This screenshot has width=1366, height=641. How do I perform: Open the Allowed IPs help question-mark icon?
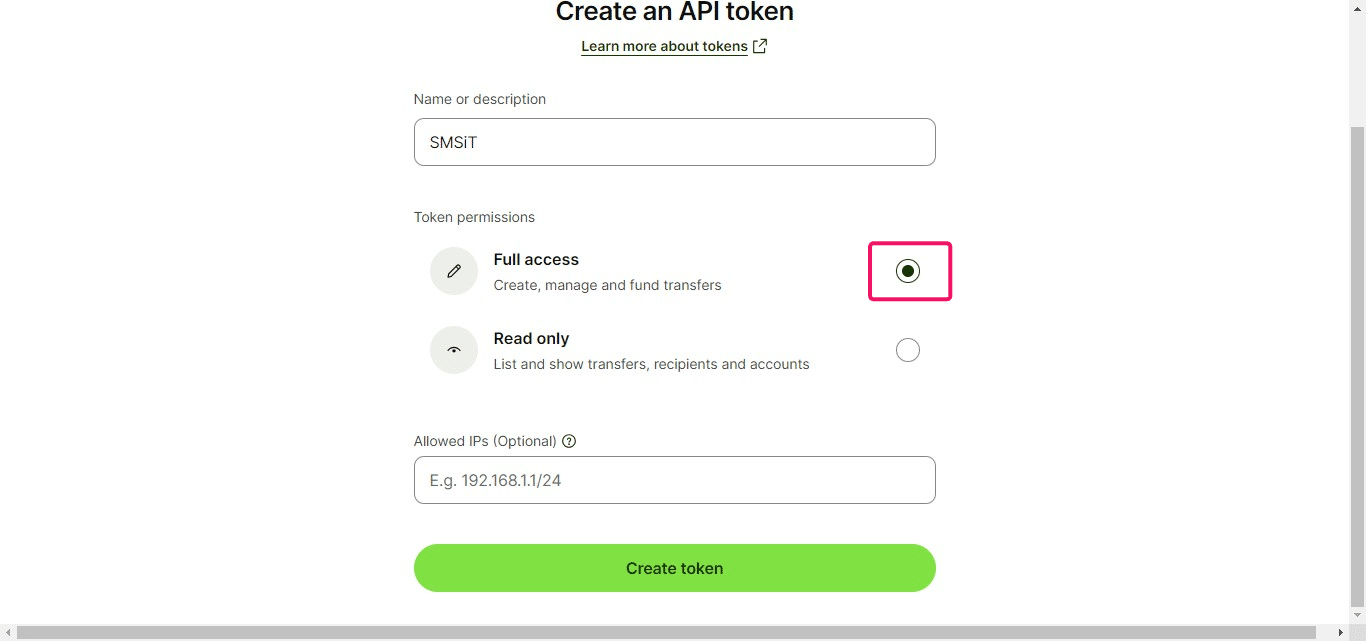click(569, 441)
